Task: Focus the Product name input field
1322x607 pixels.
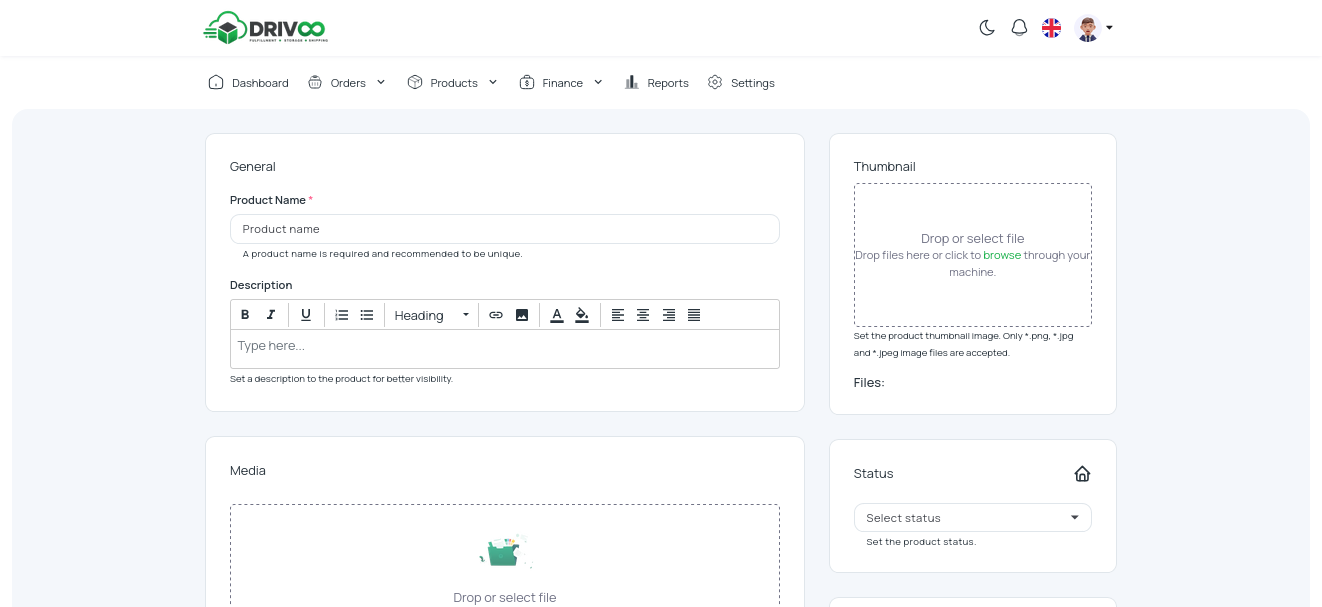Action: pyautogui.click(x=505, y=229)
